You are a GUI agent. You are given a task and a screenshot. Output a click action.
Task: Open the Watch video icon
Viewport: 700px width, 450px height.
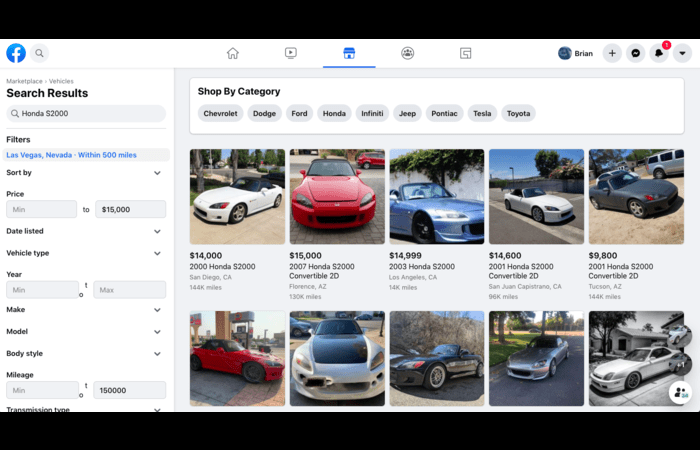[x=291, y=53]
